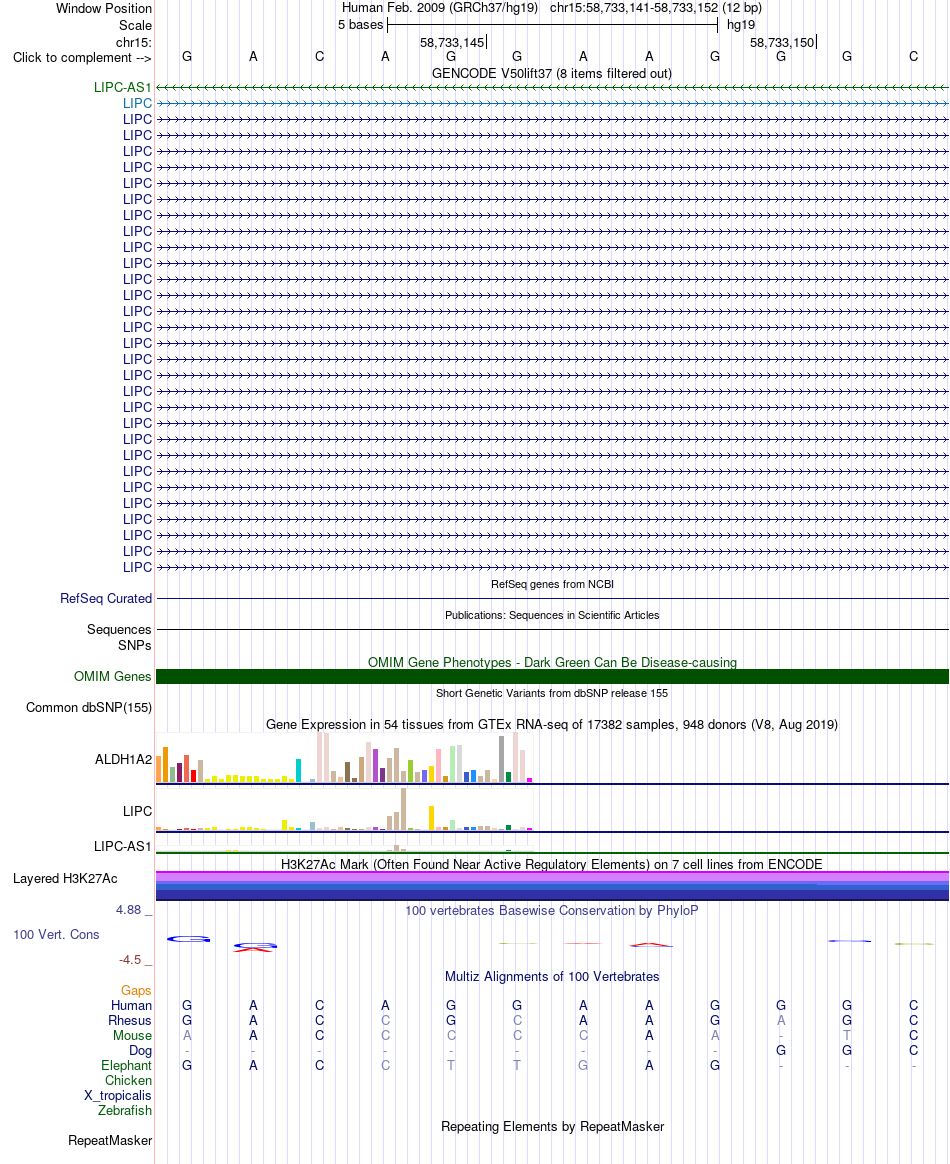Select the green LIPC-AS1 transcript label
This screenshot has height=1164, width=950.
[x=122, y=88]
